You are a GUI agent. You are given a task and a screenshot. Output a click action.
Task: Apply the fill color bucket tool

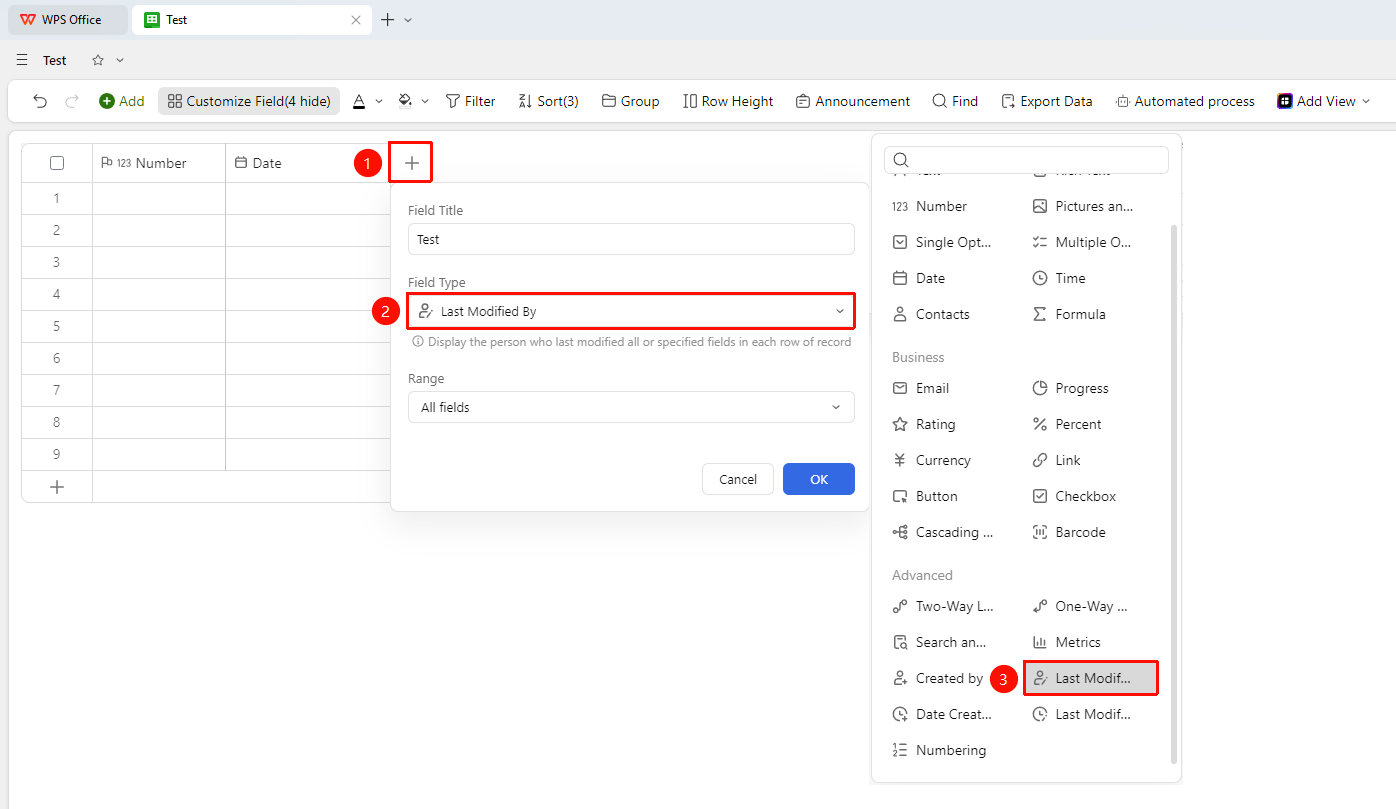405,101
